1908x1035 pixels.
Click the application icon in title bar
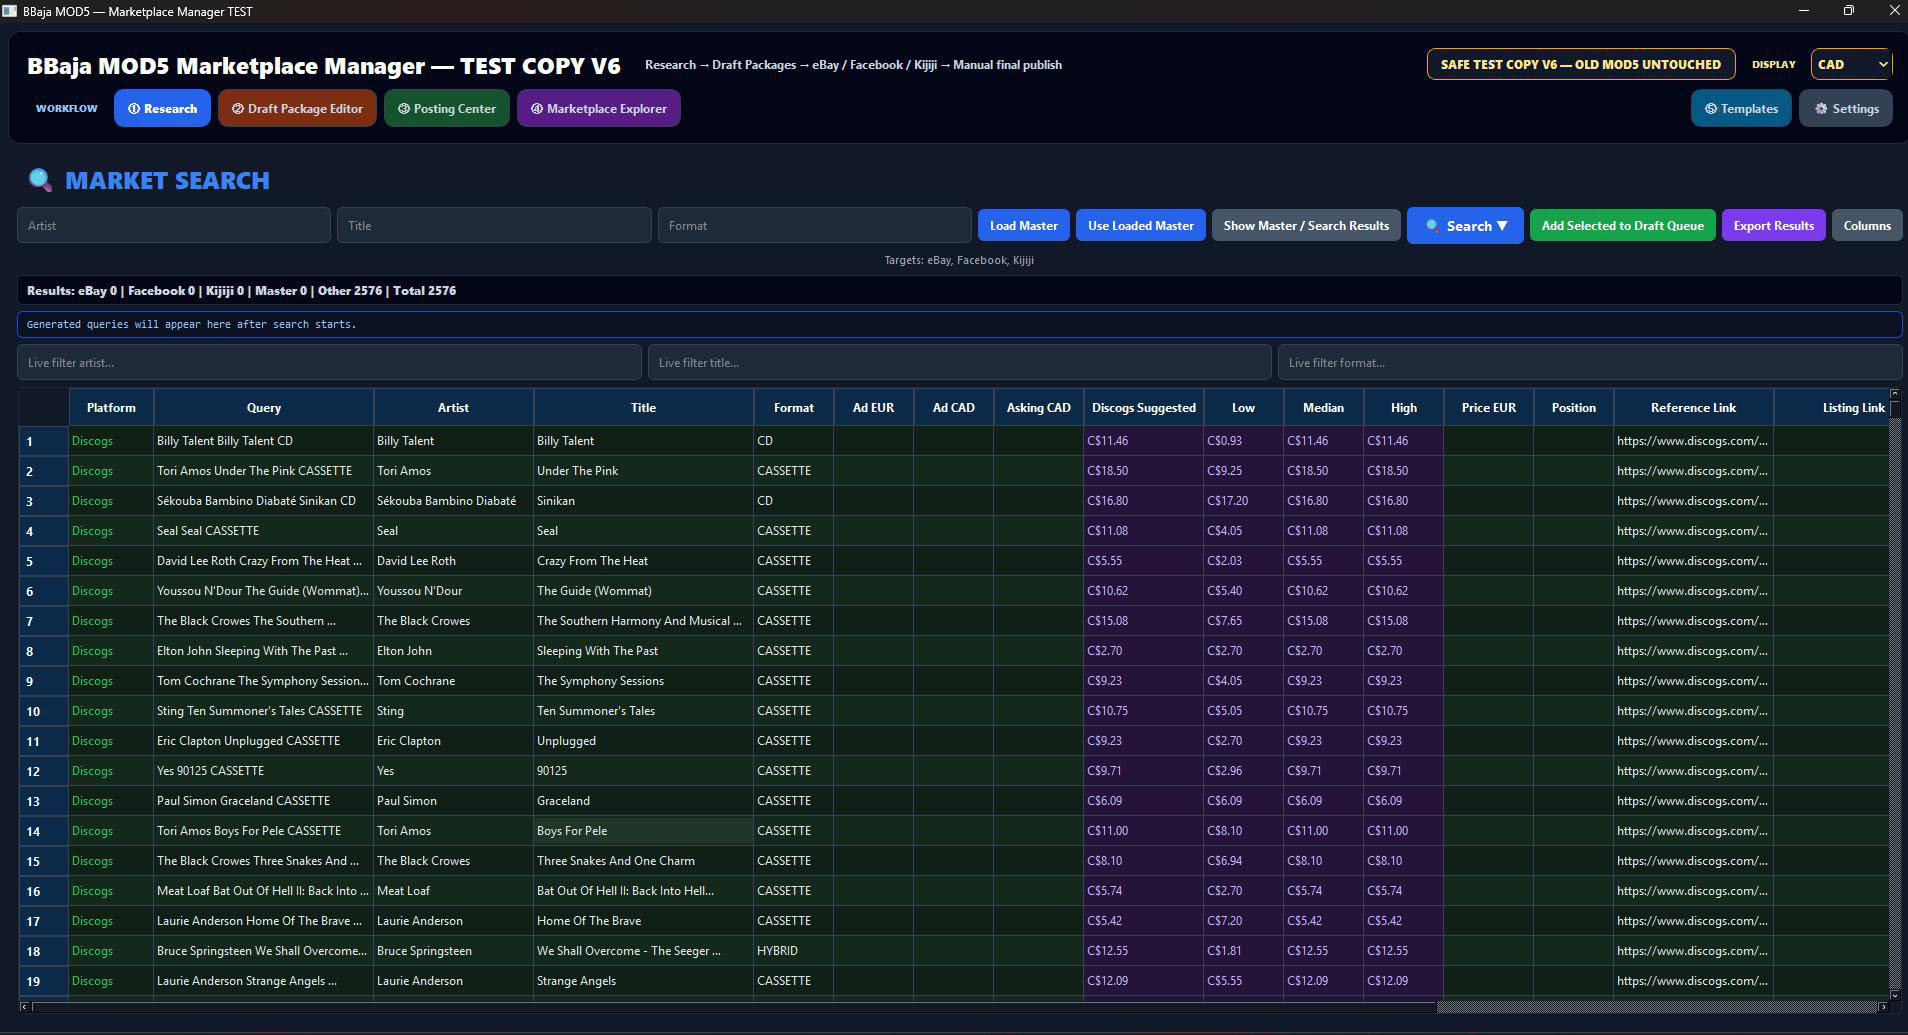coord(9,11)
